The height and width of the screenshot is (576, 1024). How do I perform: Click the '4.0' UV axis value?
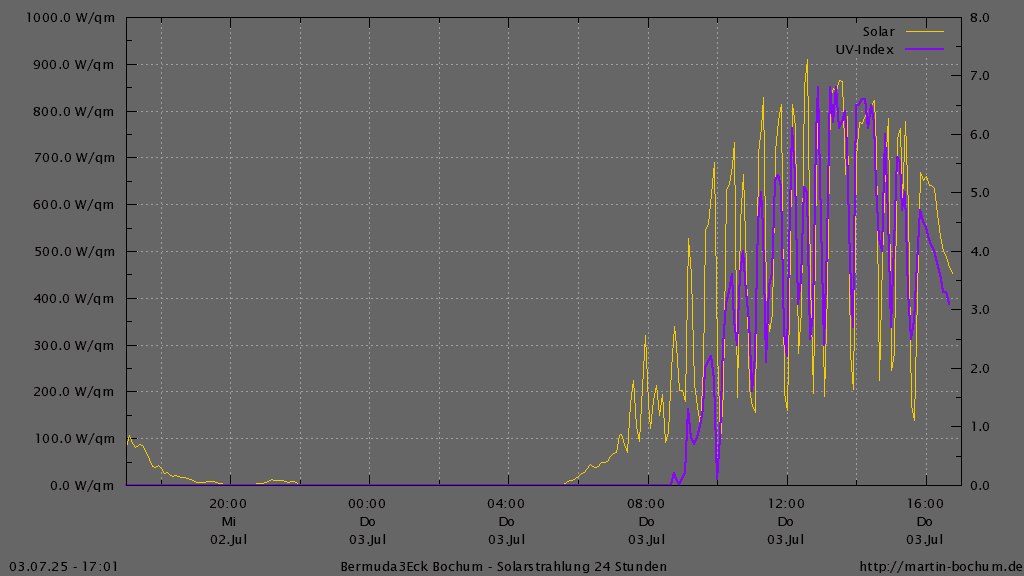980,251
